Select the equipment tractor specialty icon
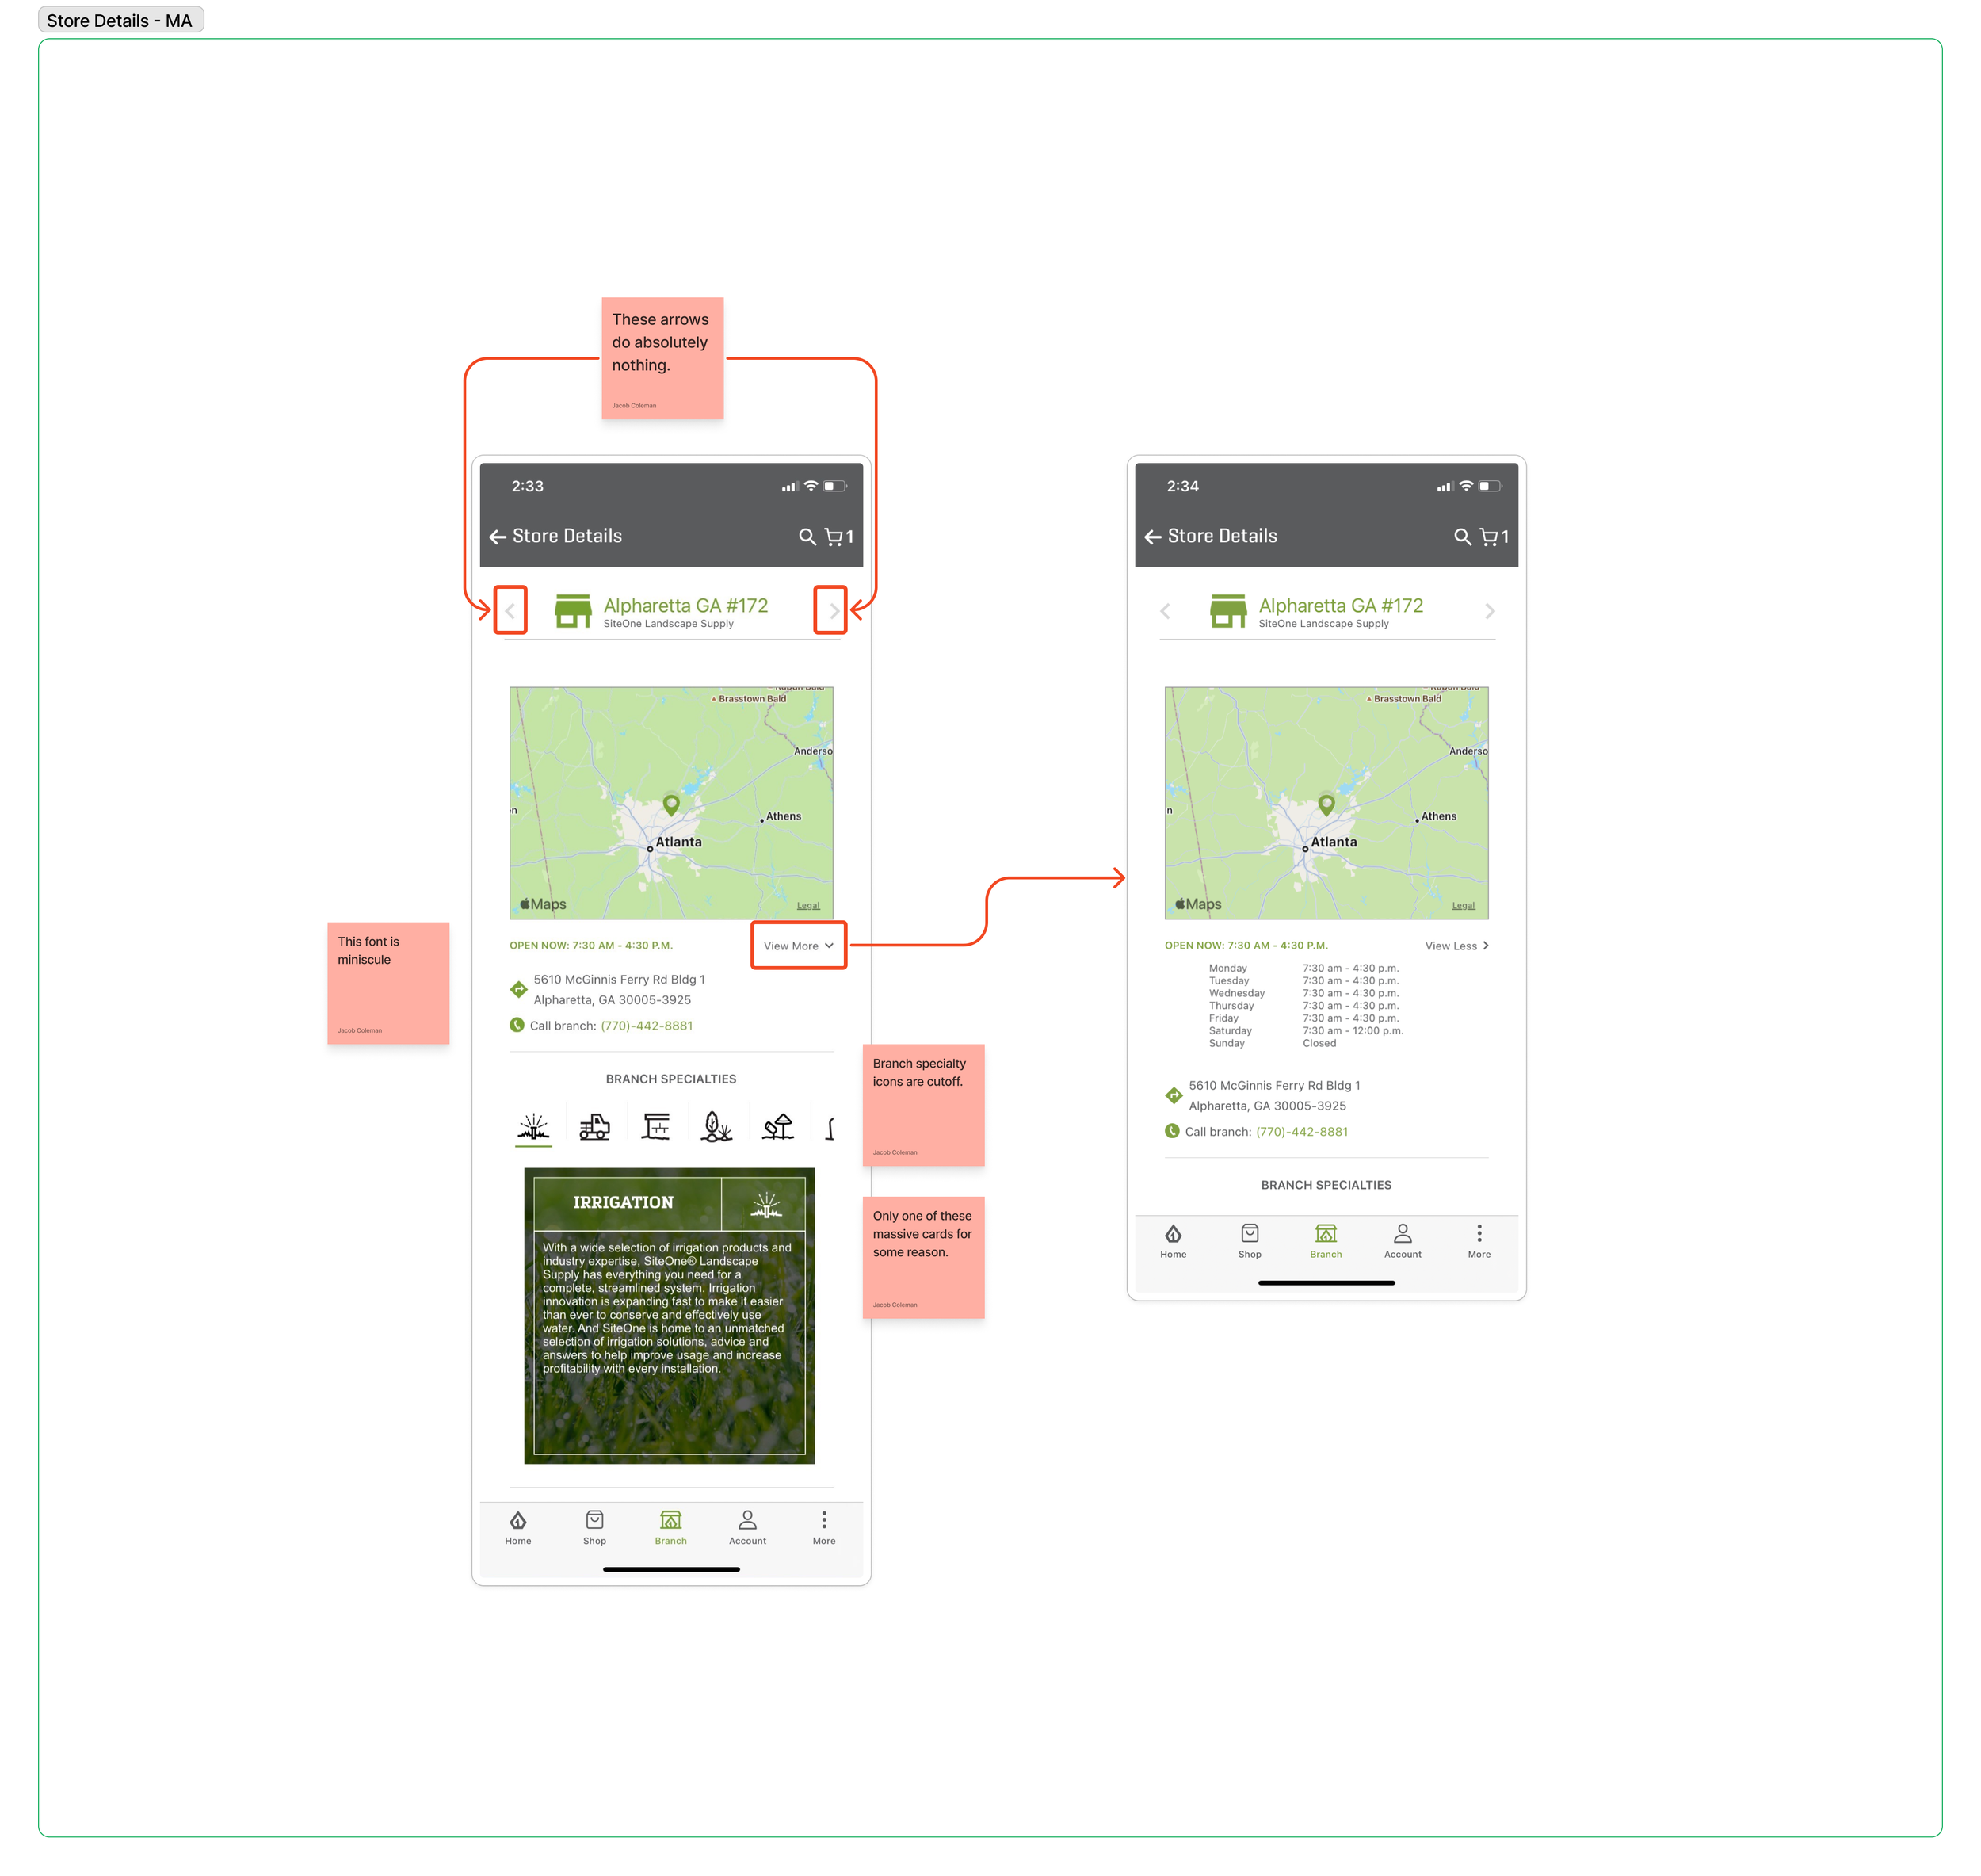Image resolution: width=1981 pixels, height=1876 pixels. 594,1127
